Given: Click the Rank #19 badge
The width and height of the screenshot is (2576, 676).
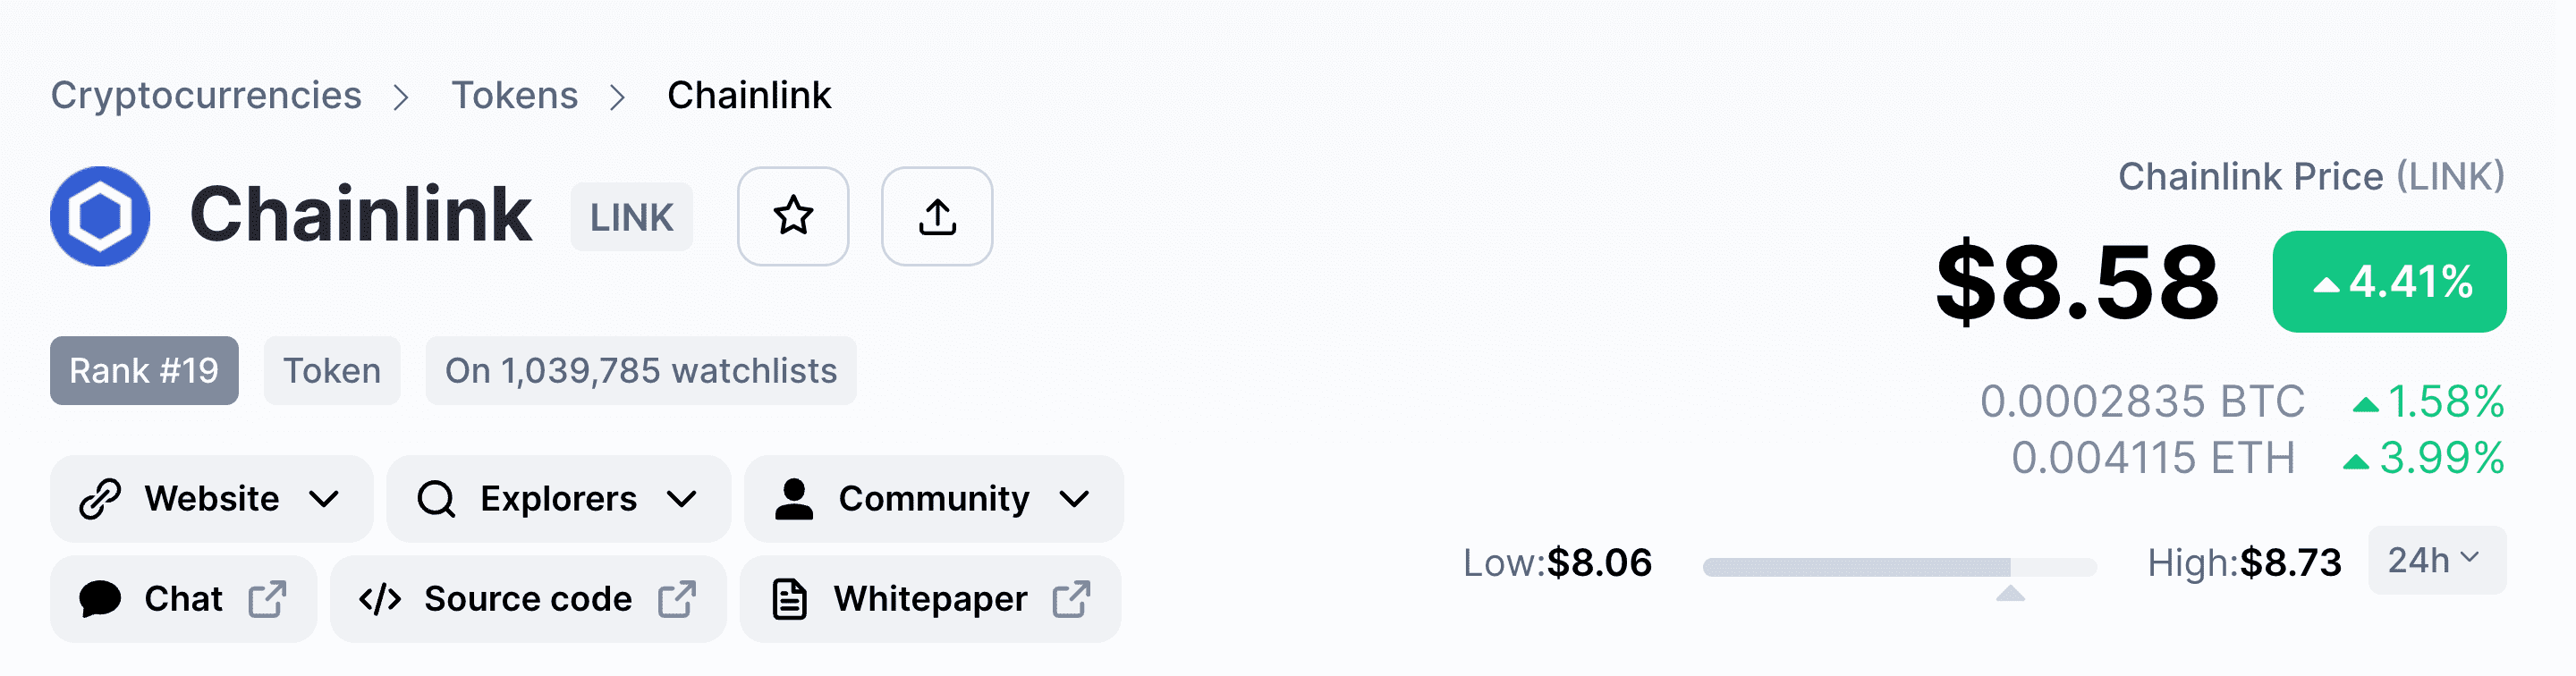Looking at the screenshot, I should click(144, 370).
